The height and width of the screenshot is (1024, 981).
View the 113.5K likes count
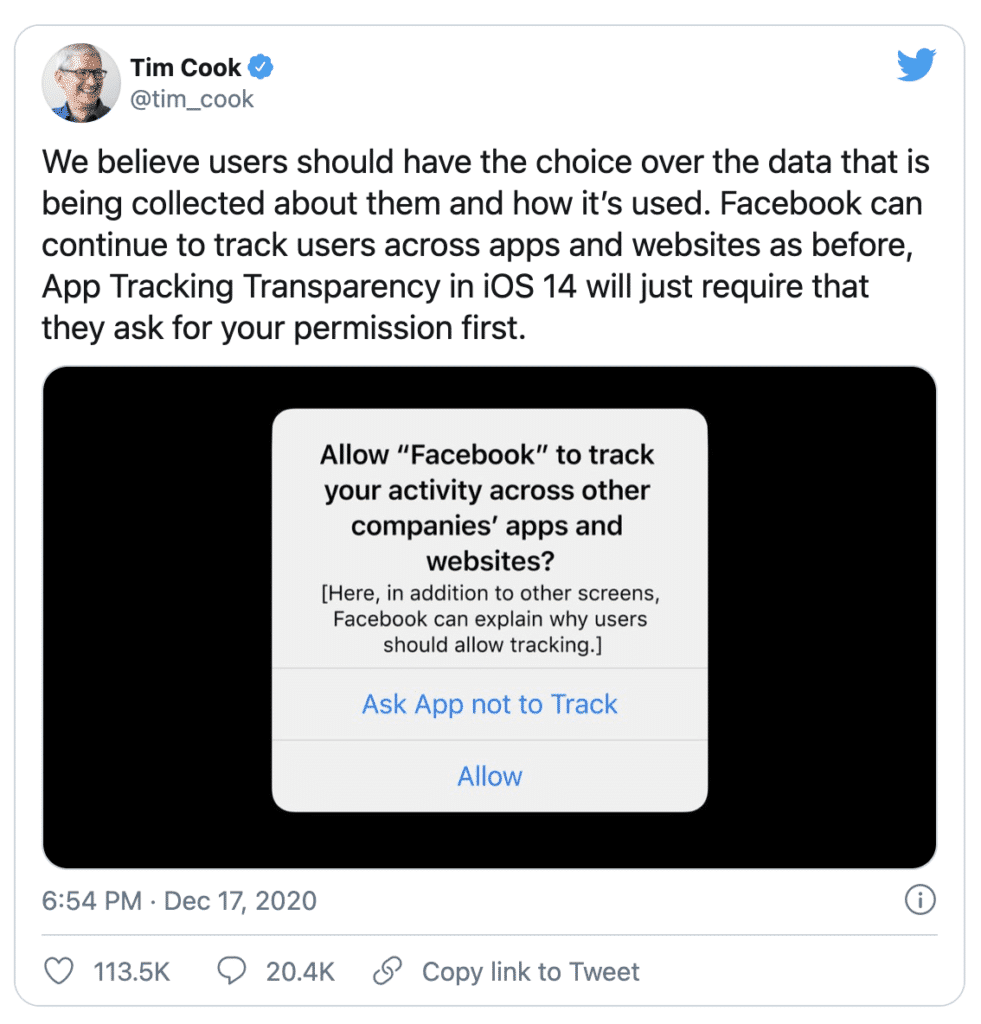[131, 972]
